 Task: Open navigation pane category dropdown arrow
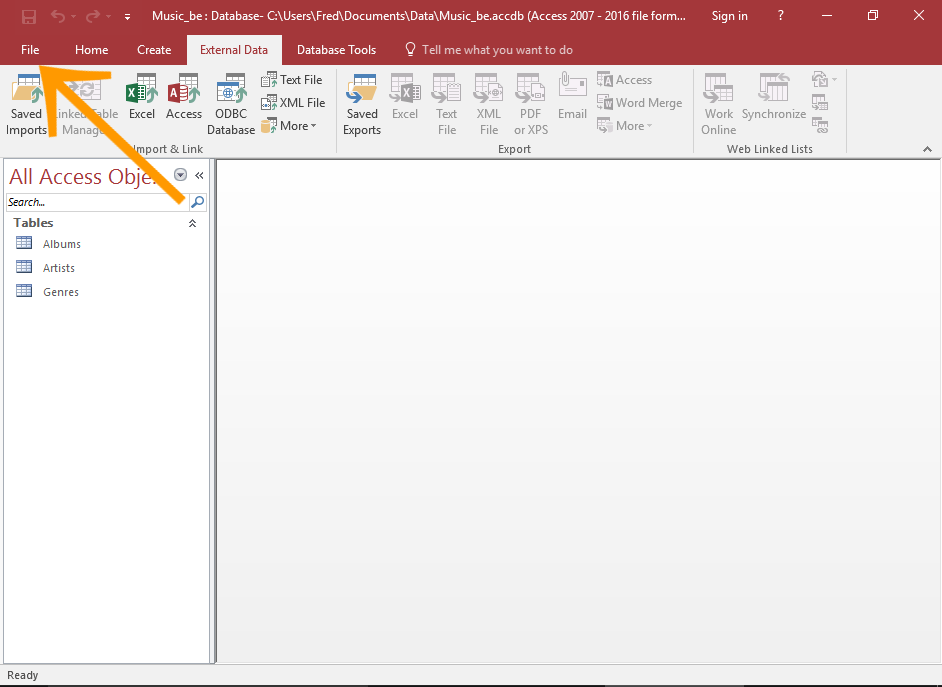[181, 175]
